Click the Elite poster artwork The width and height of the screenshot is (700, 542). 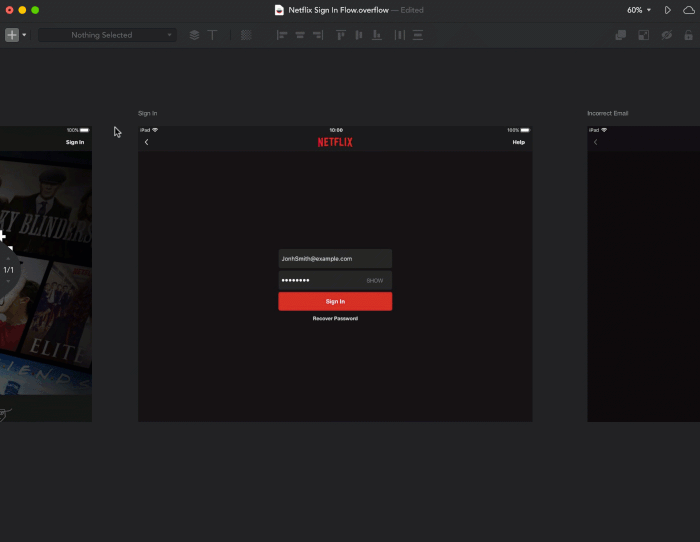[56, 313]
